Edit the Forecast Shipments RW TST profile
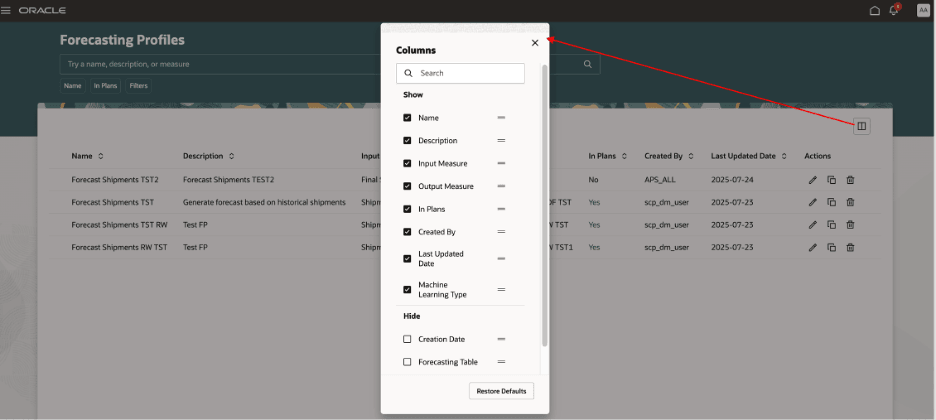 tap(812, 247)
